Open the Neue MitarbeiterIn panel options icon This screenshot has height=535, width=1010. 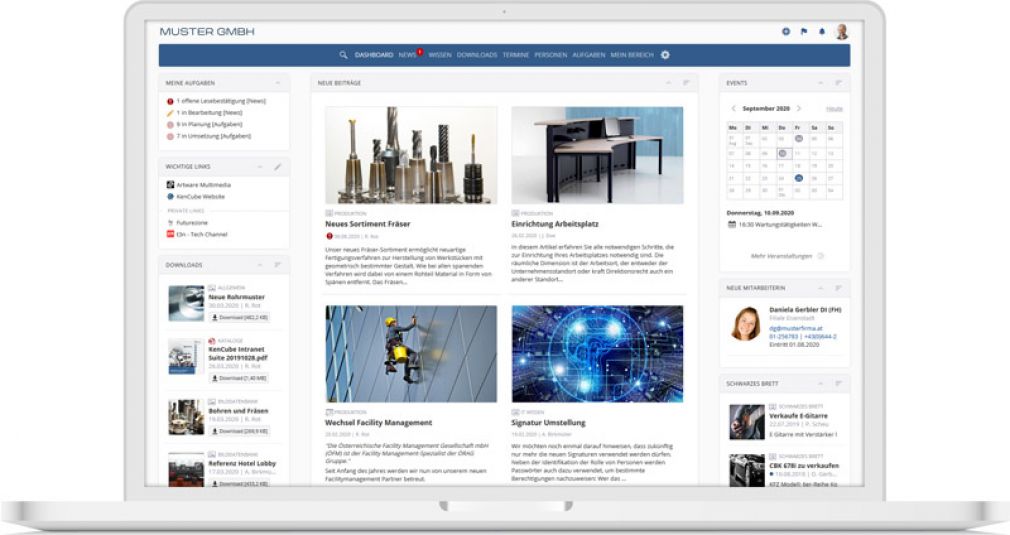pos(838,288)
